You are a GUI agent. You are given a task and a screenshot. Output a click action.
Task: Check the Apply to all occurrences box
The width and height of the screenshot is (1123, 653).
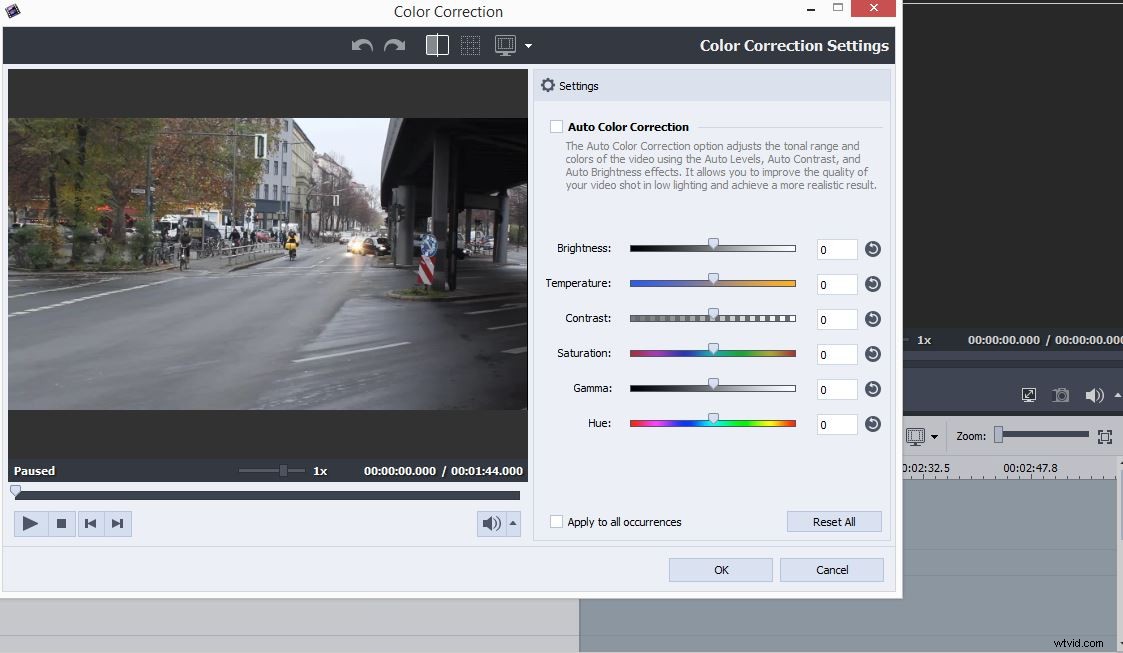(x=556, y=521)
